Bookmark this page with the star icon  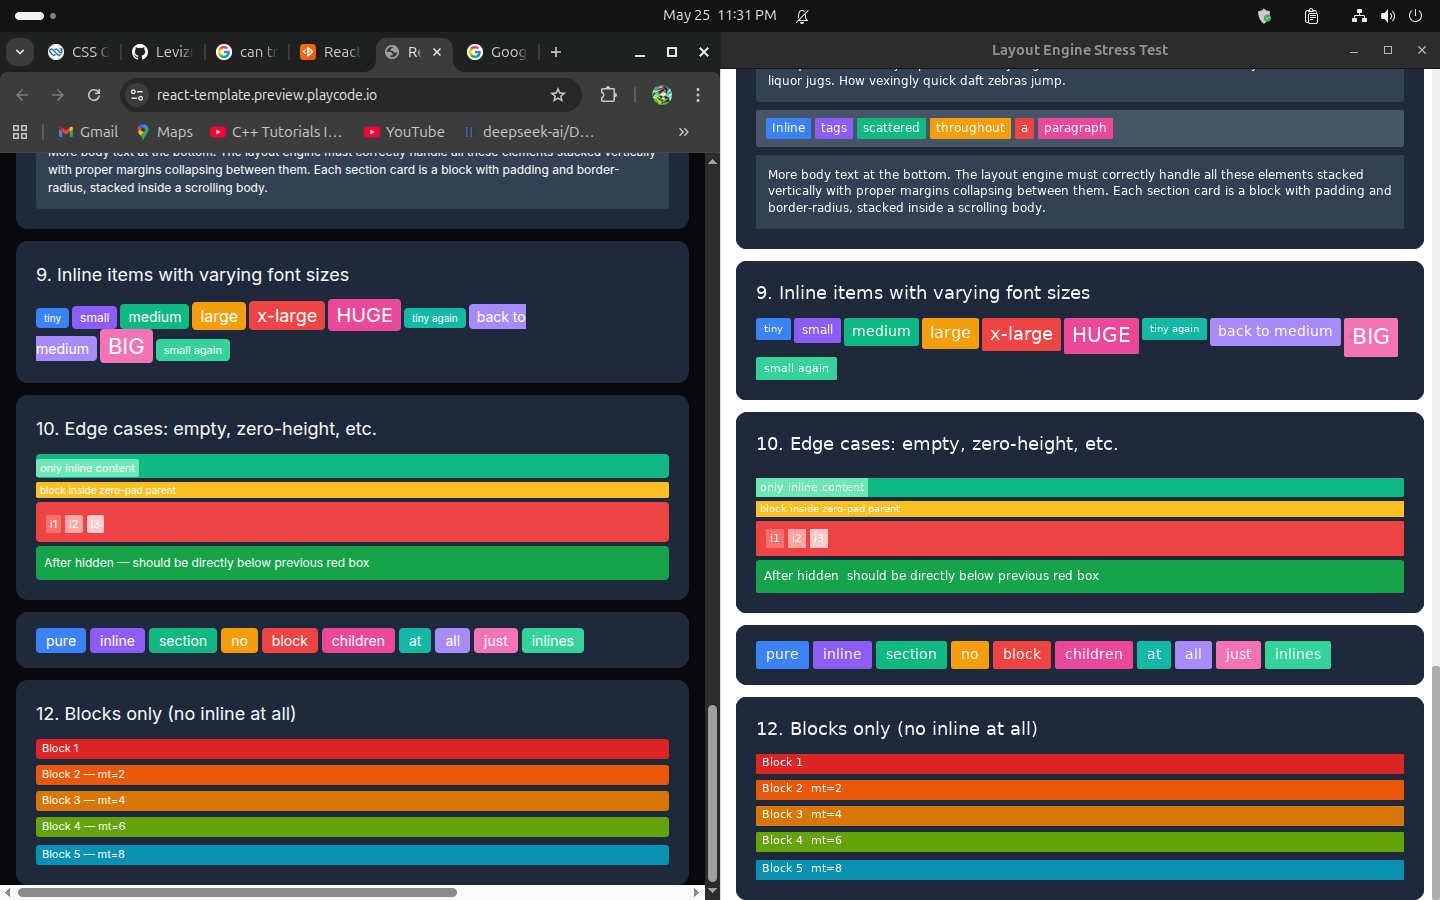tap(558, 95)
